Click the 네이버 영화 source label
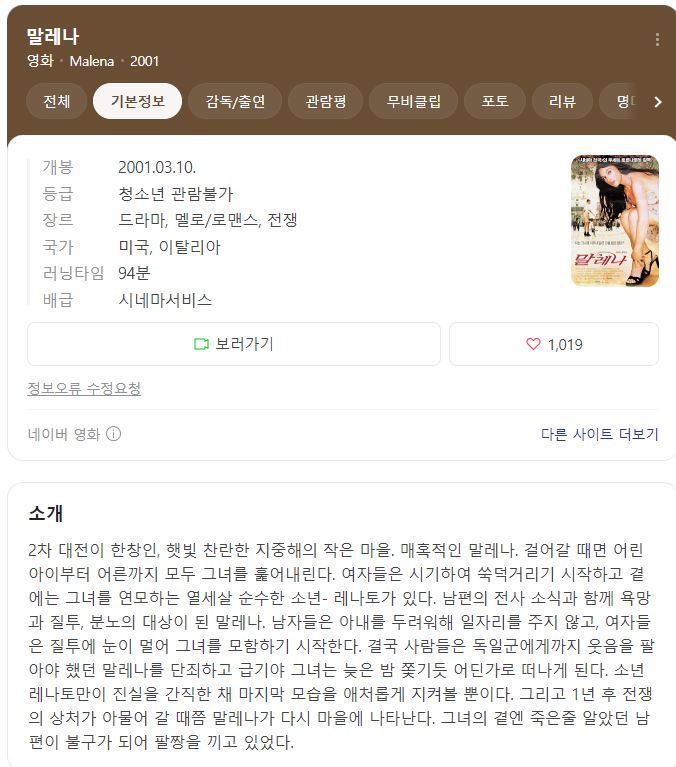The width and height of the screenshot is (676, 767). coord(64,434)
